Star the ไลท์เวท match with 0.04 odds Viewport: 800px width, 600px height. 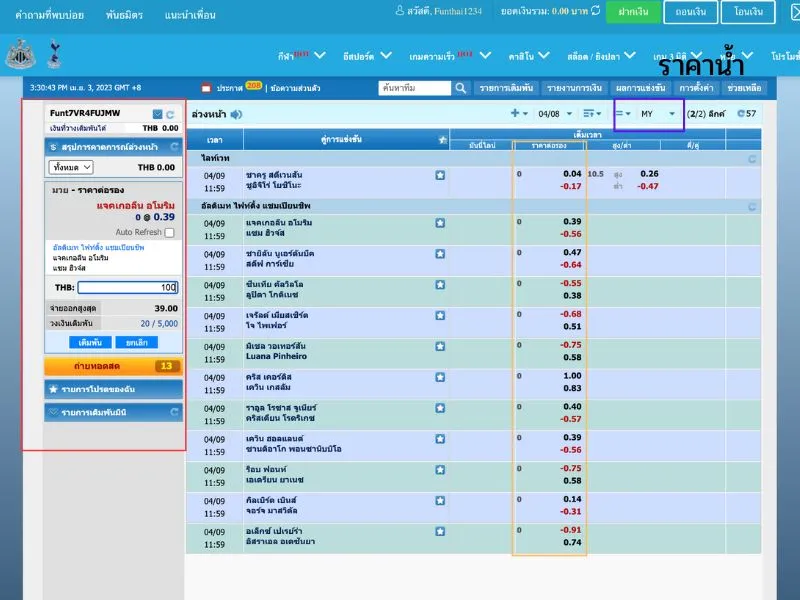pos(440,175)
